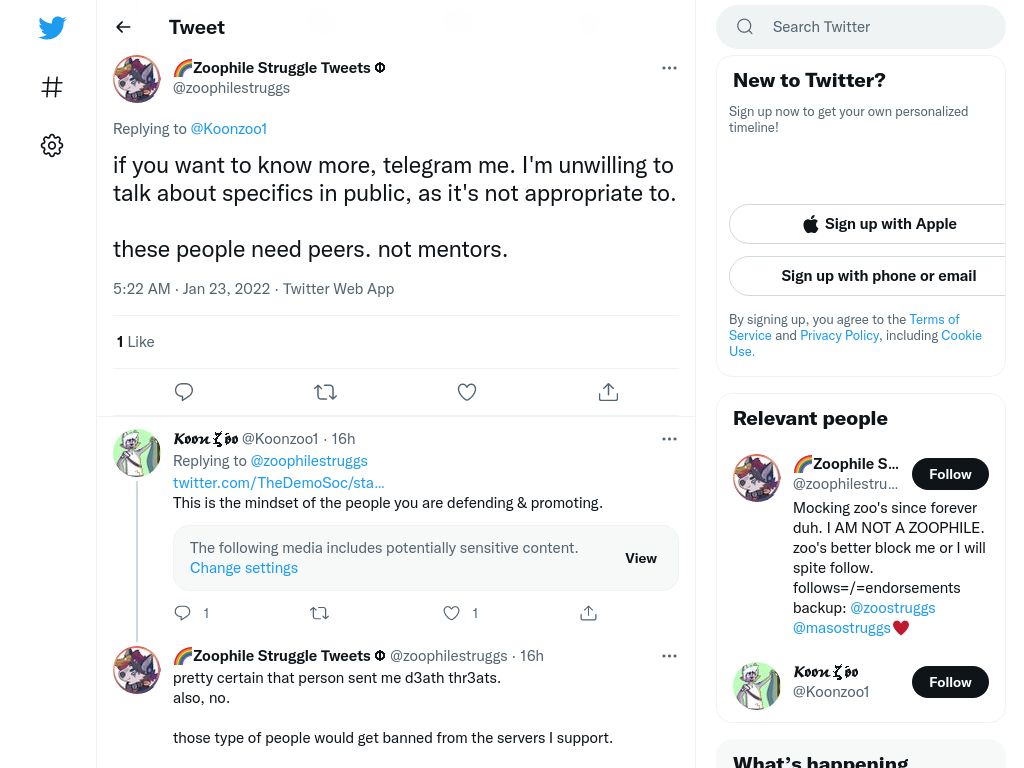Open more options on the main tweet
Screen dimensions: 1024x768
coord(669,68)
